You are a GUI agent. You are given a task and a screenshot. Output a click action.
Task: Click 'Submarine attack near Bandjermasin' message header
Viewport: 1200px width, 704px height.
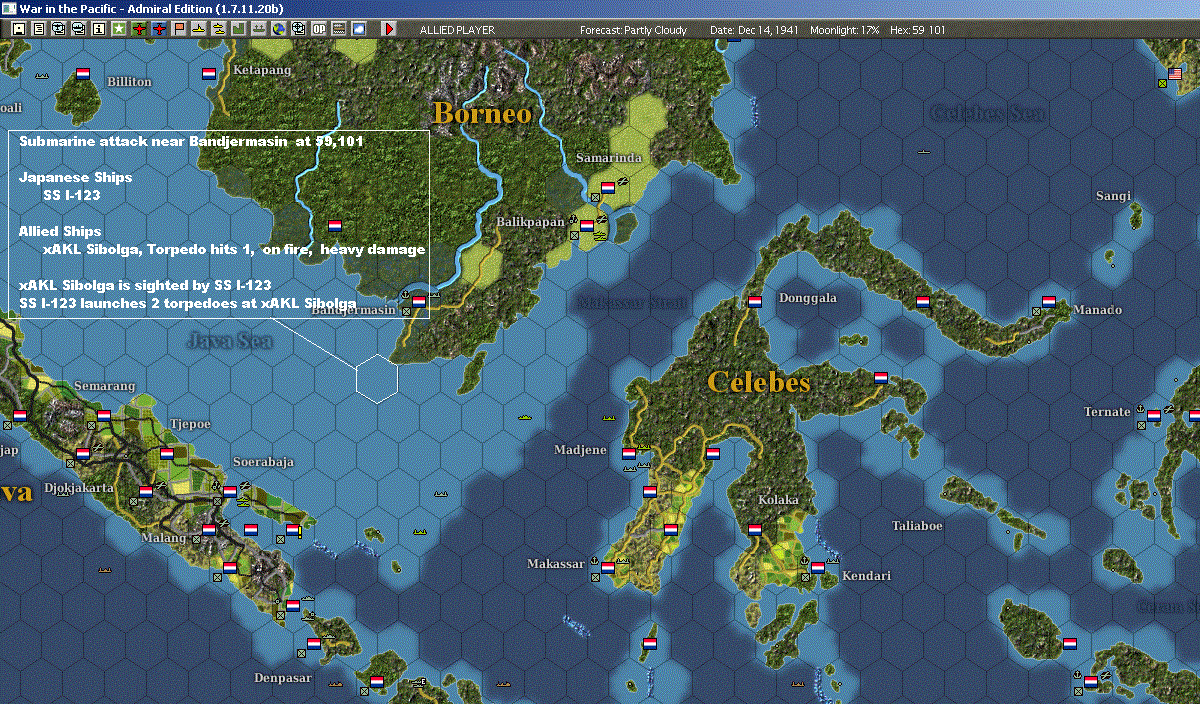coord(191,142)
